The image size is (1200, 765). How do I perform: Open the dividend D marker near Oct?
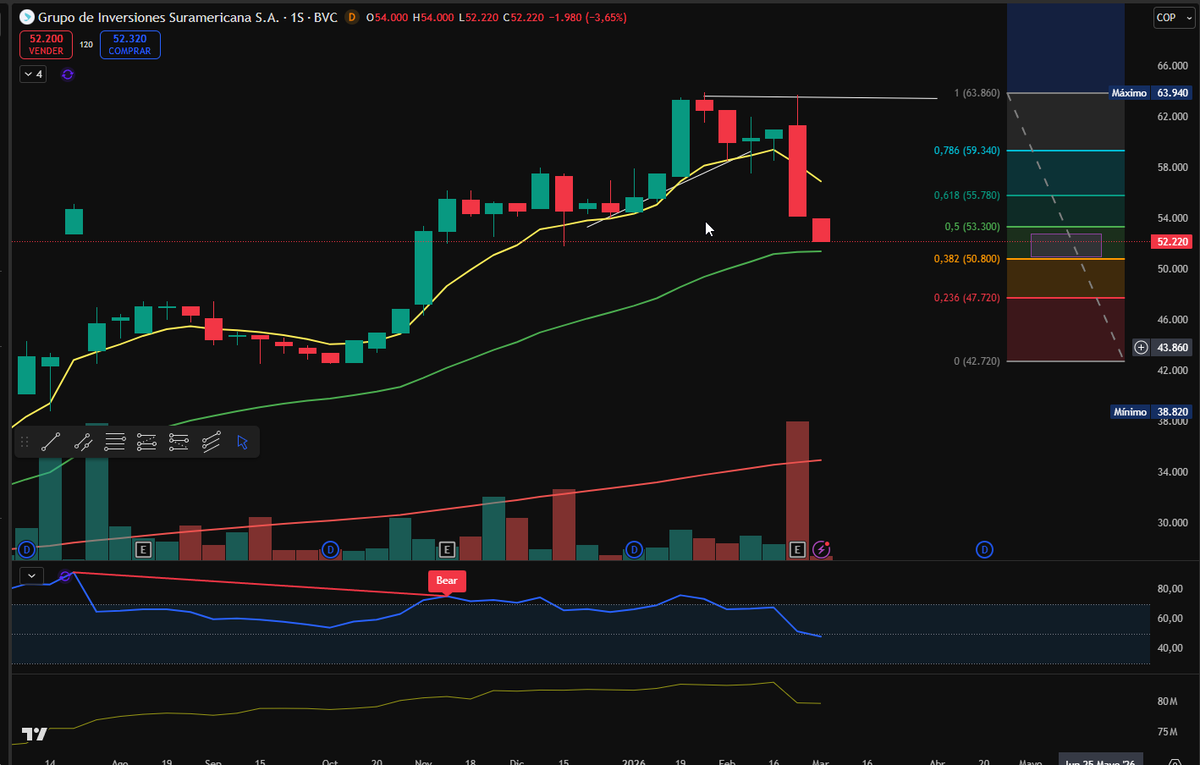tap(331, 549)
